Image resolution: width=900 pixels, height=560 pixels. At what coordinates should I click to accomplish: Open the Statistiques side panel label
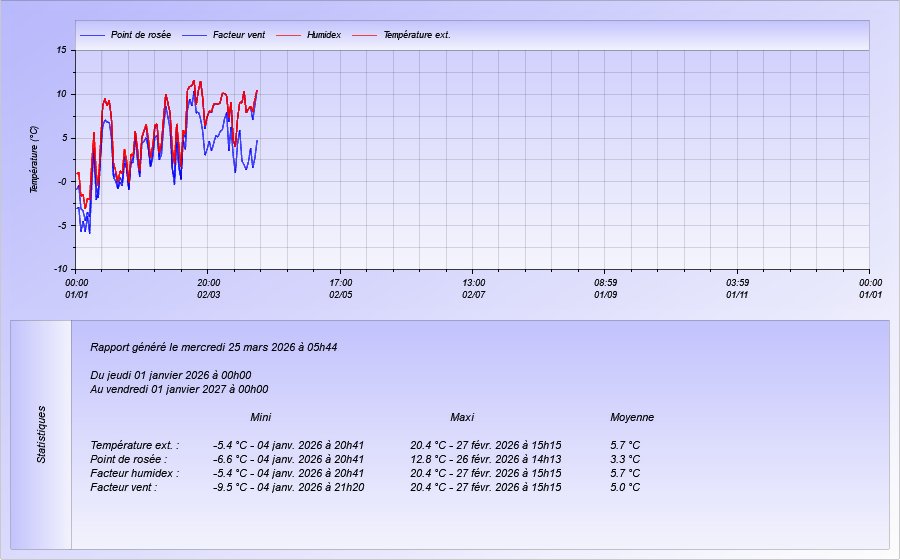[x=42, y=434]
